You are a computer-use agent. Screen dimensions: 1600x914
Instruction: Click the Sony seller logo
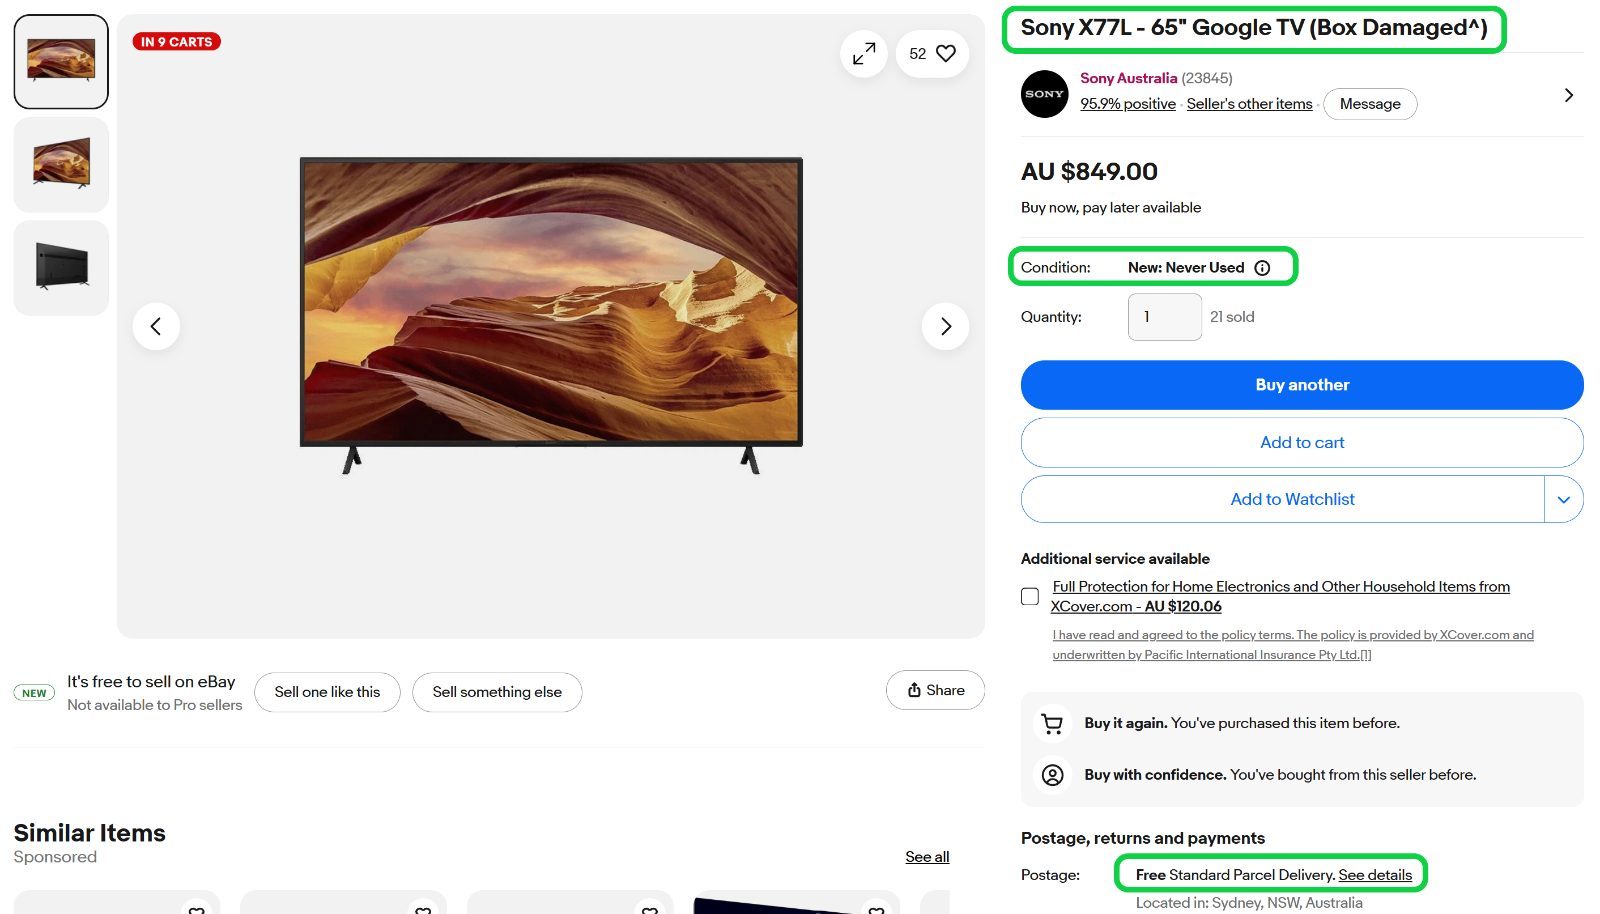1044,94
